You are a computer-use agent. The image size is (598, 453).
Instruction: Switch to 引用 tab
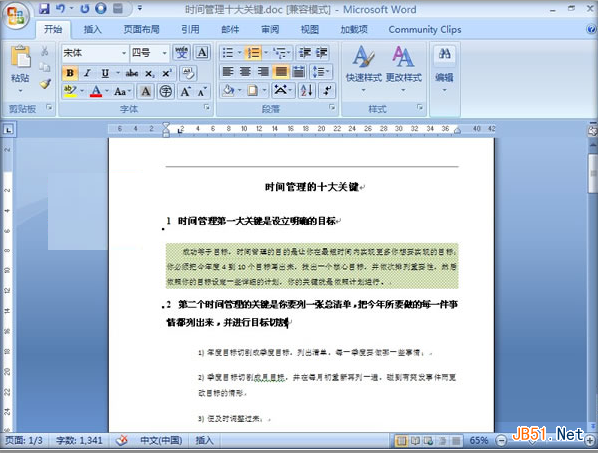[x=190, y=29]
